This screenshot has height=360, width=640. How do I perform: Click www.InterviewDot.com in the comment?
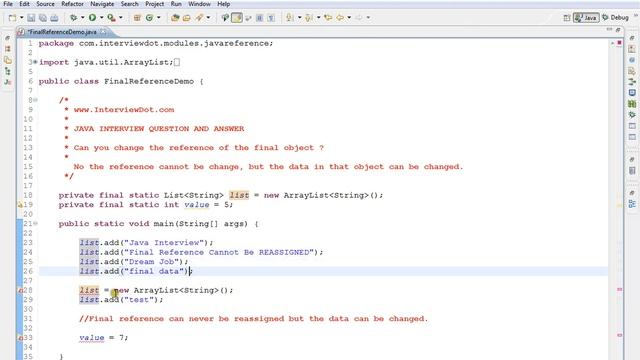click(124, 110)
